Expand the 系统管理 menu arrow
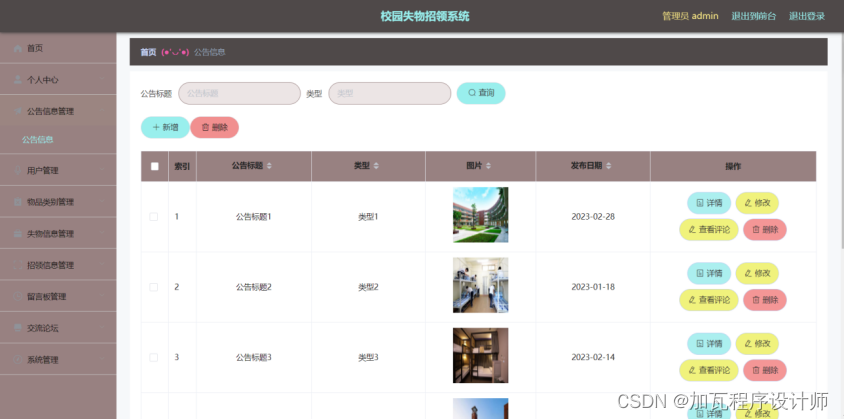Viewport: 844px width, 420px height. [x=102, y=360]
